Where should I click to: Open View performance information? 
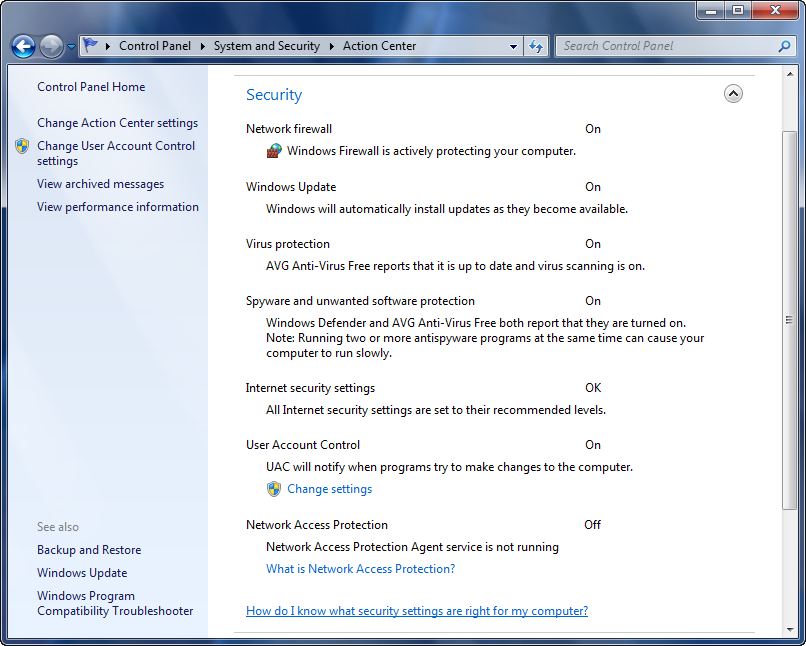(118, 207)
